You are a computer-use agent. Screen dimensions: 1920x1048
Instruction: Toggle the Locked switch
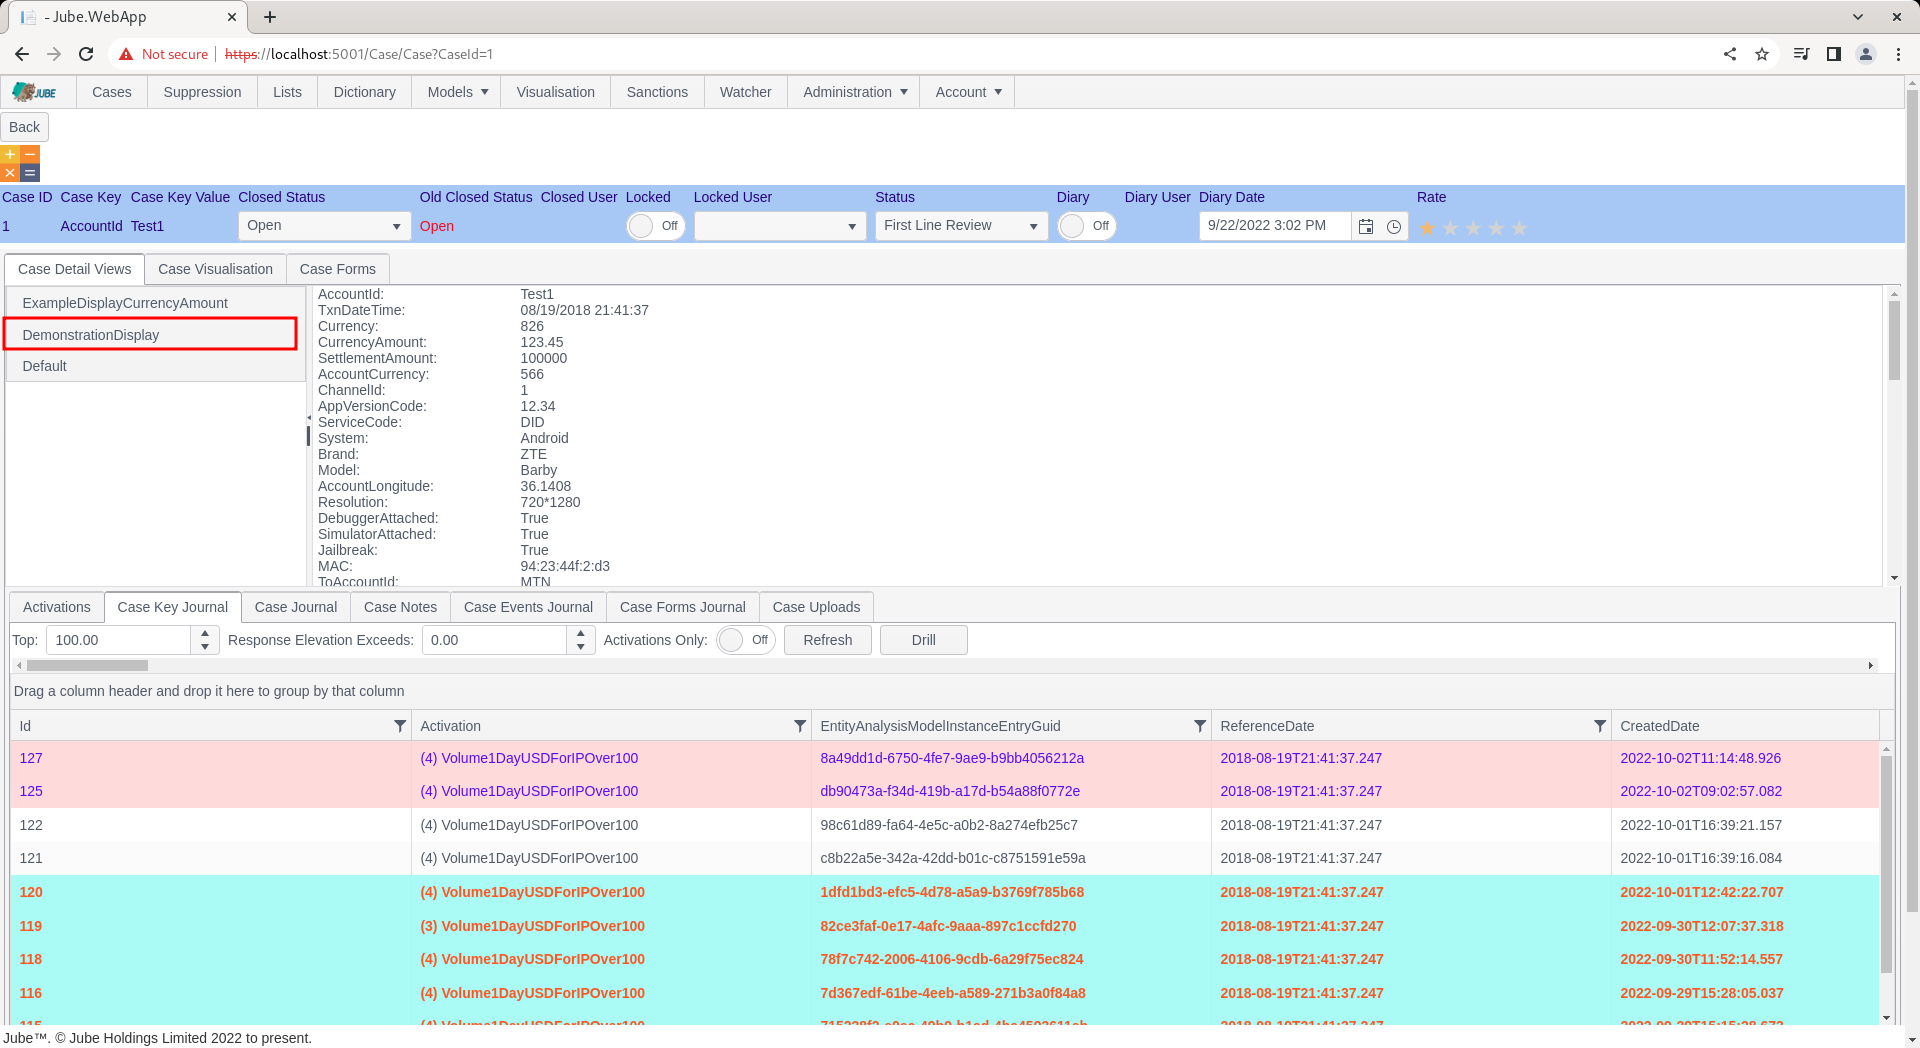[655, 226]
